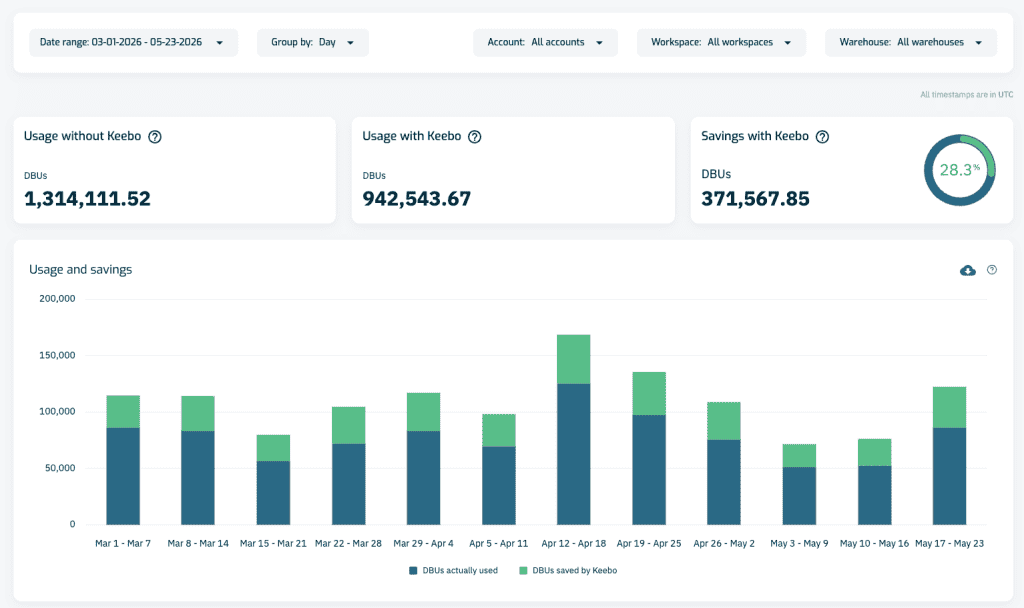Select the 200,000 y-axis label
Screen dimensions: 1024x608
[x=57, y=298]
